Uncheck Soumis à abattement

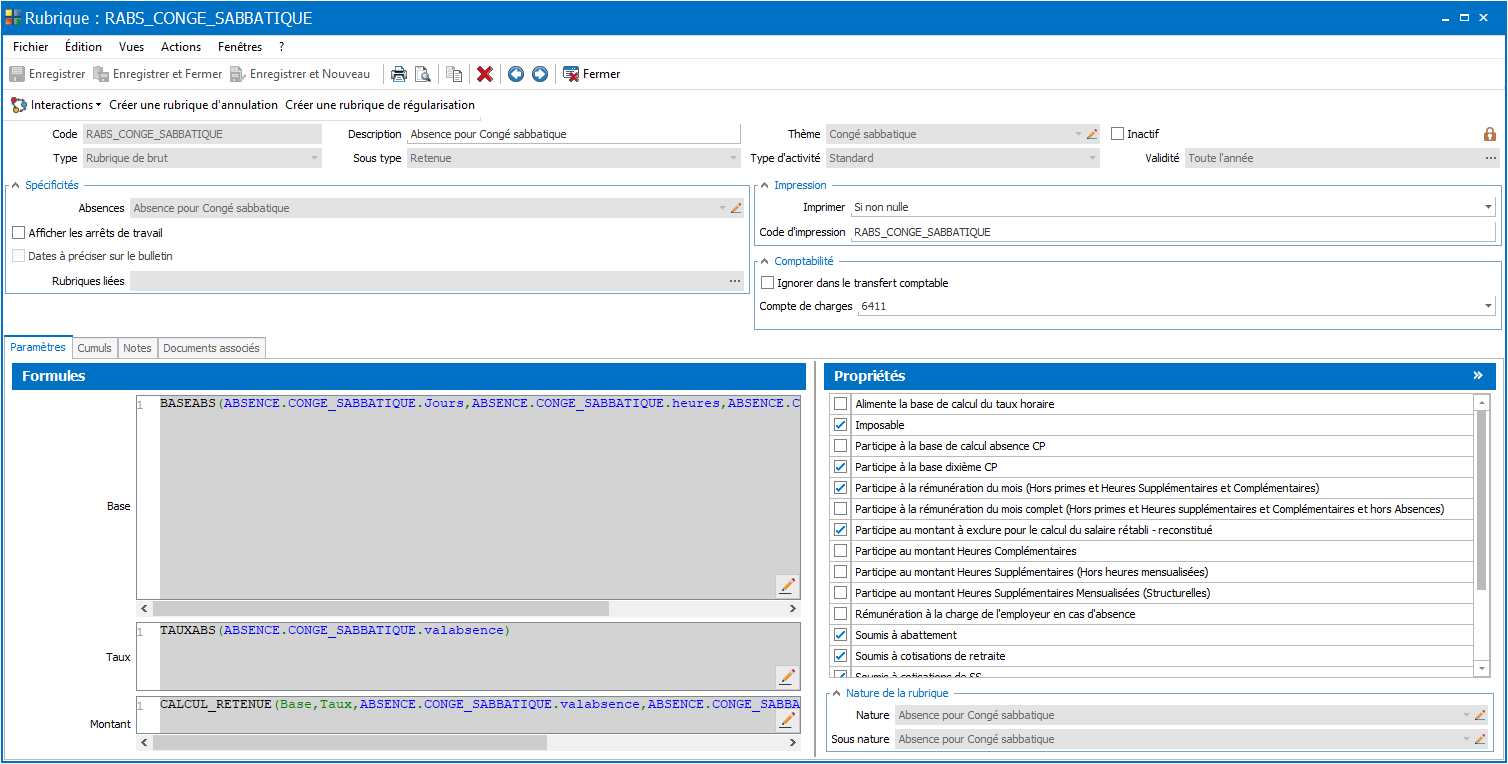coord(840,635)
